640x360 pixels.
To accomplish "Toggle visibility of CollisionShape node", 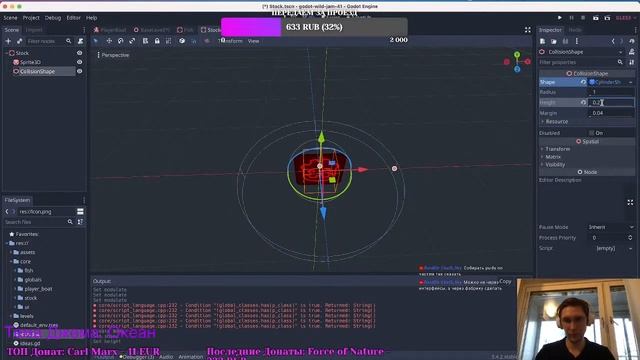I will point(80,71).
